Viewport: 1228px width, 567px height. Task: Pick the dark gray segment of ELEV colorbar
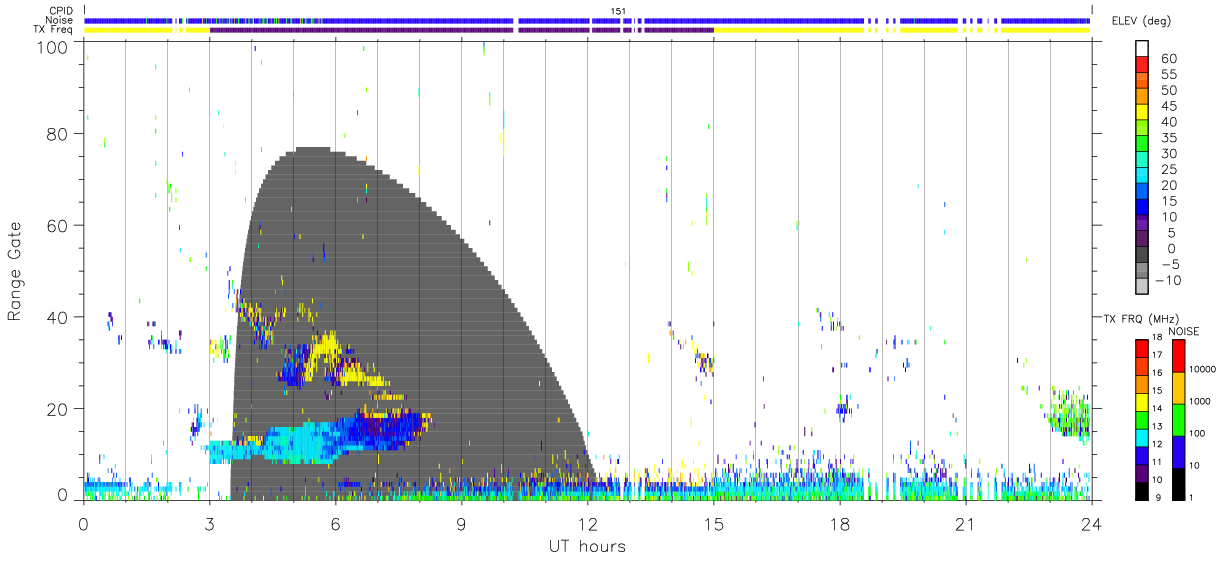point(1142,256)
